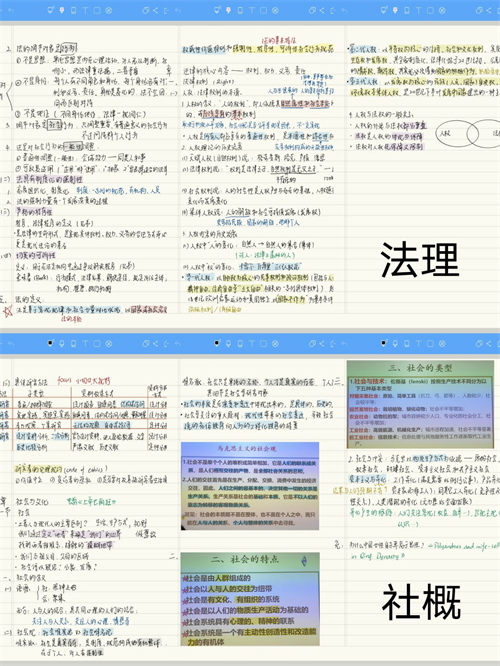Image resolution: width=500 pixels, height=666 pixels.
Task: Tap the active pen tool in bottom-middle toolbar
Action: (x=217, y=343)
